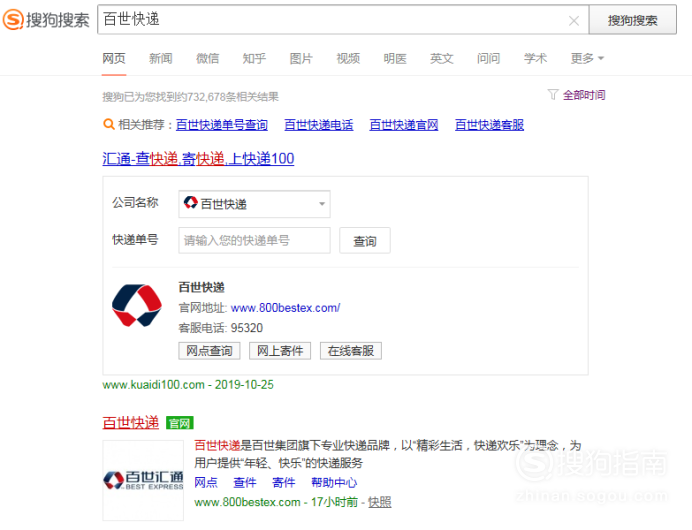The width and height of the screenshot is (692, 530).
Task: Open the 百世快递电话 suggestion link
Action: point(319,125)
